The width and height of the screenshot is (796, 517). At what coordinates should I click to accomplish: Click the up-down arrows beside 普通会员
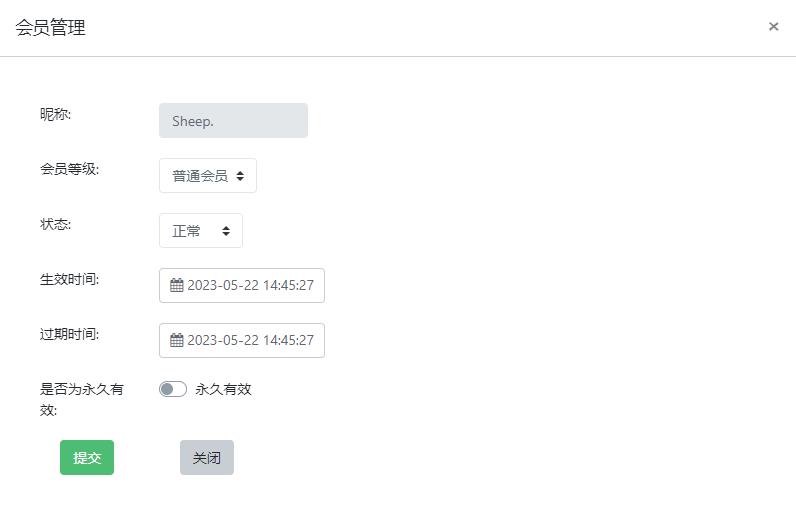point(240,176)
